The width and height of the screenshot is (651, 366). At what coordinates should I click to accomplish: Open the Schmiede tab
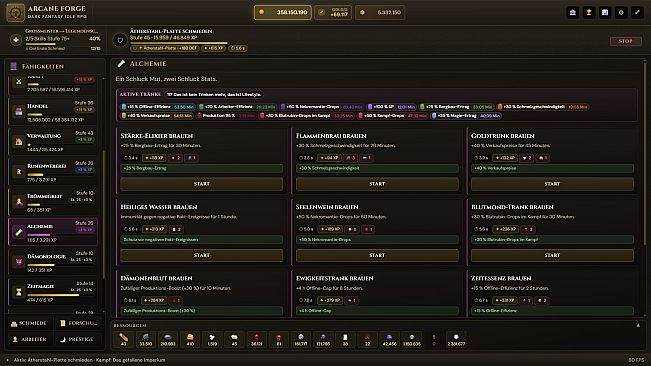(x=29, y=323)
